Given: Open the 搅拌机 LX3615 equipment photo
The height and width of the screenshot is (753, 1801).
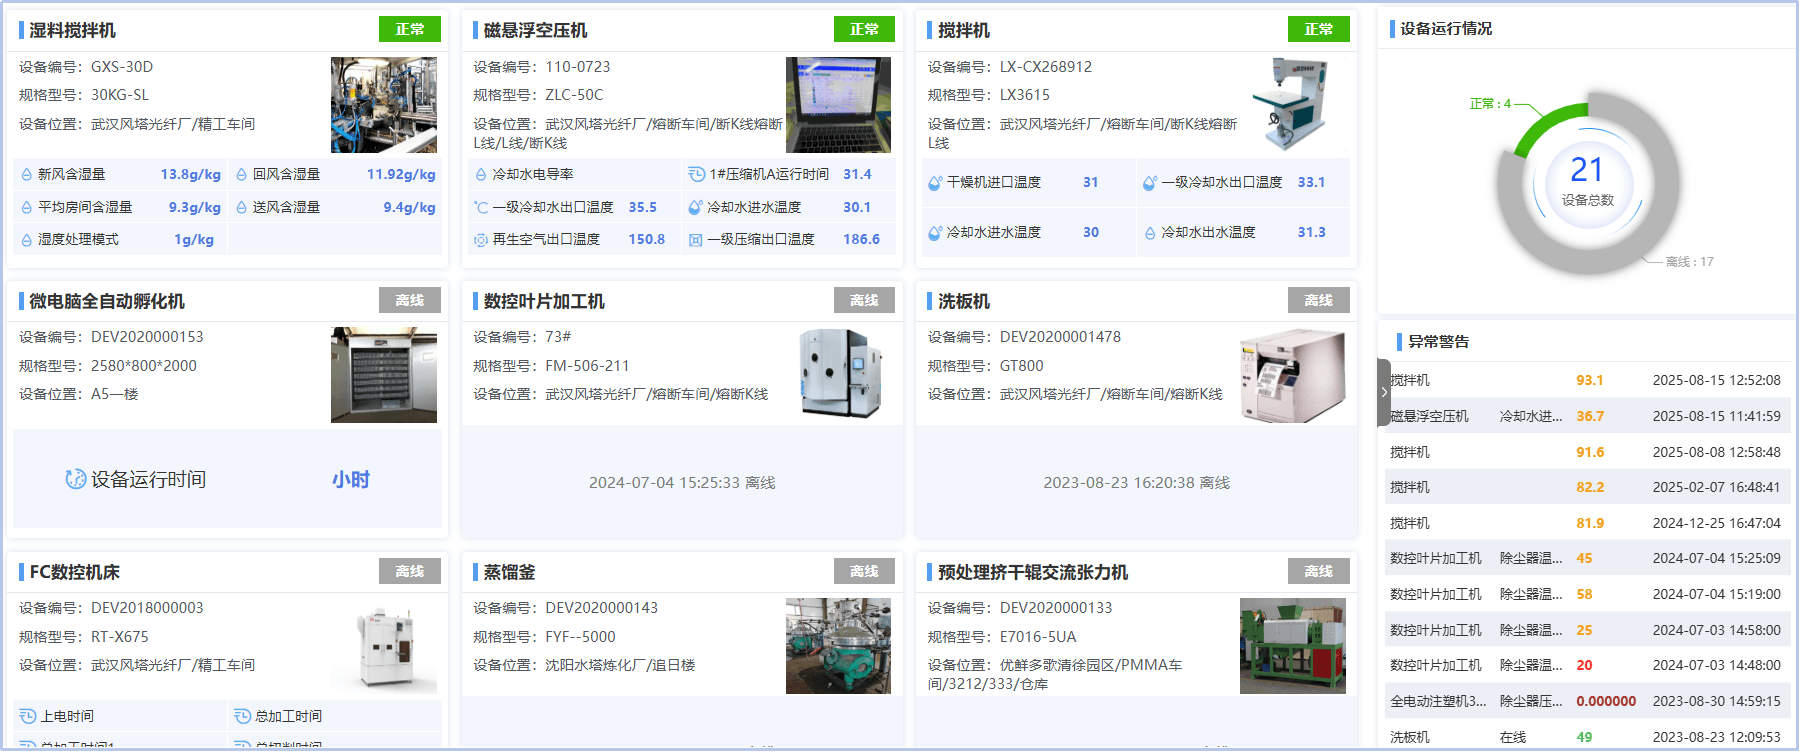Looking at the screenshot, I should [x=1293, y=105].
